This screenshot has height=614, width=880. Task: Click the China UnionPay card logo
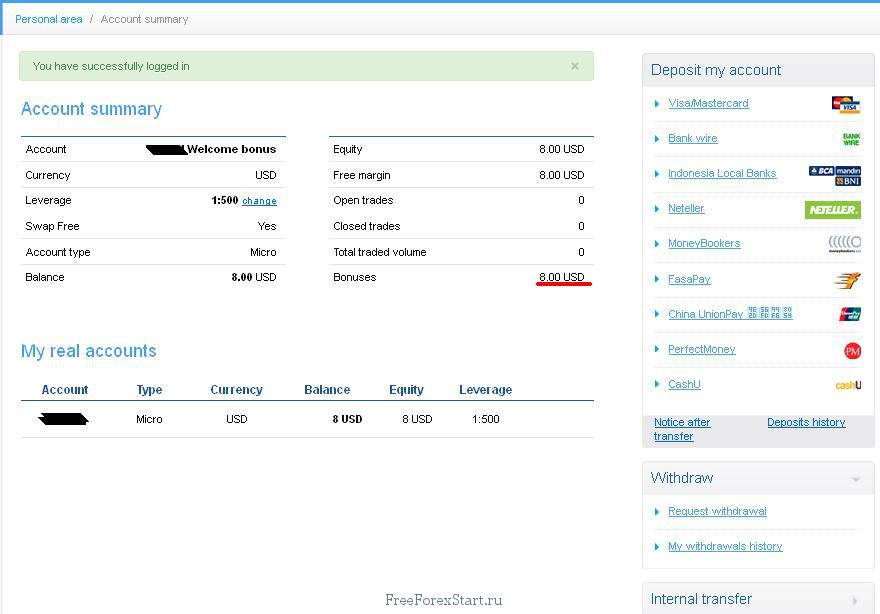(850, 314)
